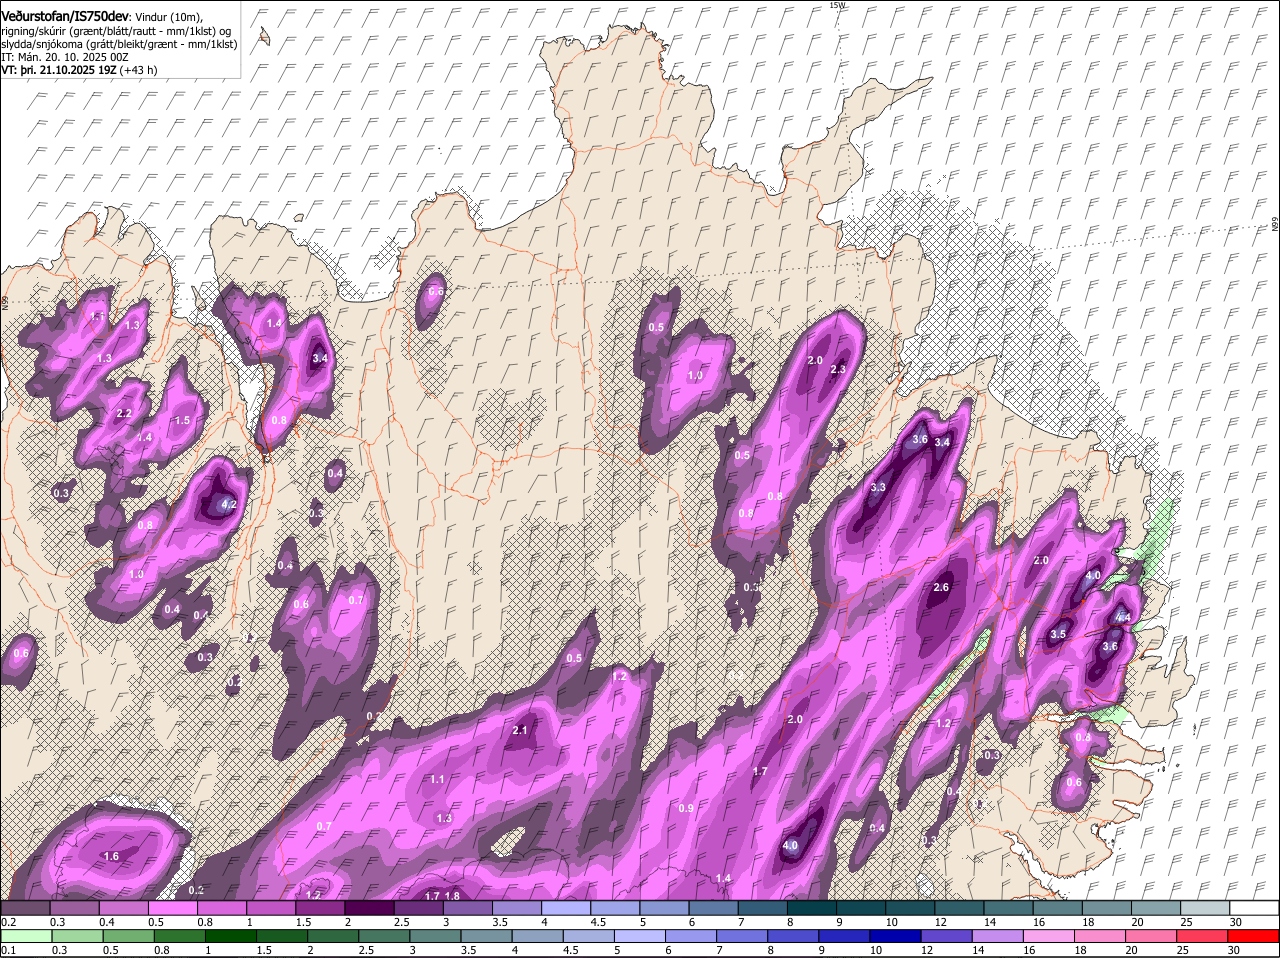Click the 2.3 precipitation value on map
The image size is (1280, 958).
(838, 370)
